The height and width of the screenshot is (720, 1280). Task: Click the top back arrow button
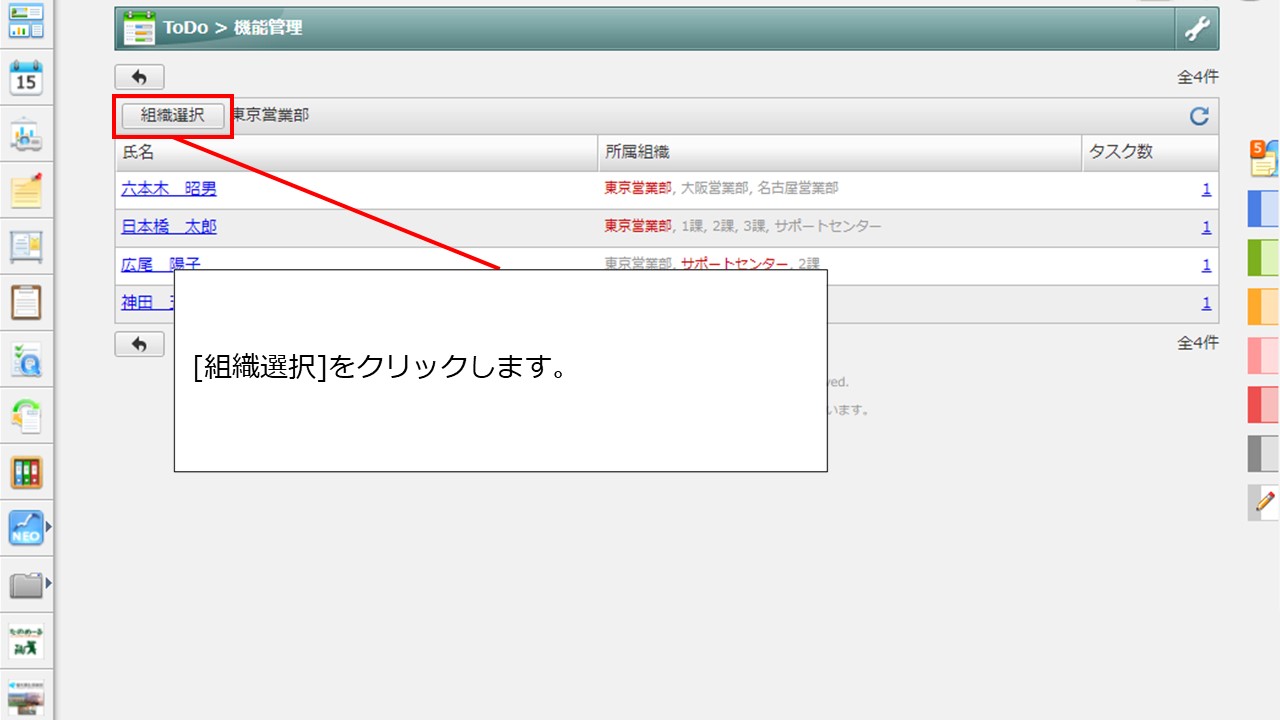139,77
